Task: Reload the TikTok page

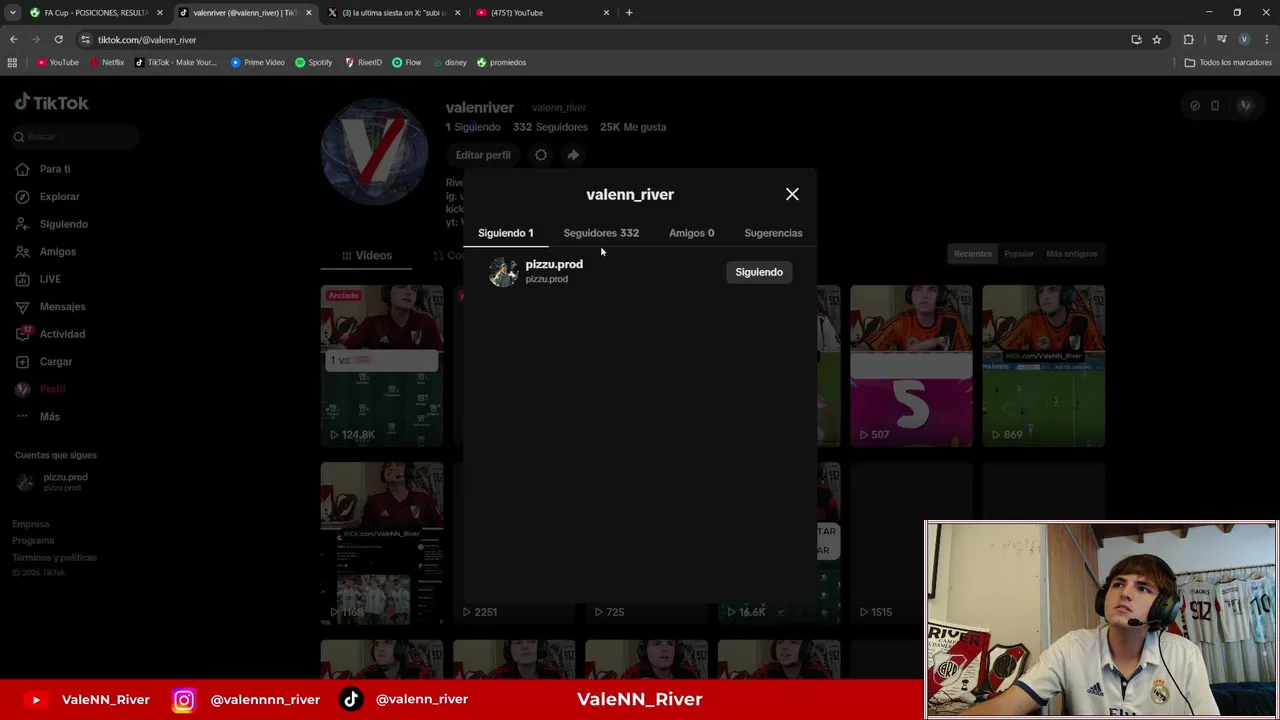Action: point(59,40)
